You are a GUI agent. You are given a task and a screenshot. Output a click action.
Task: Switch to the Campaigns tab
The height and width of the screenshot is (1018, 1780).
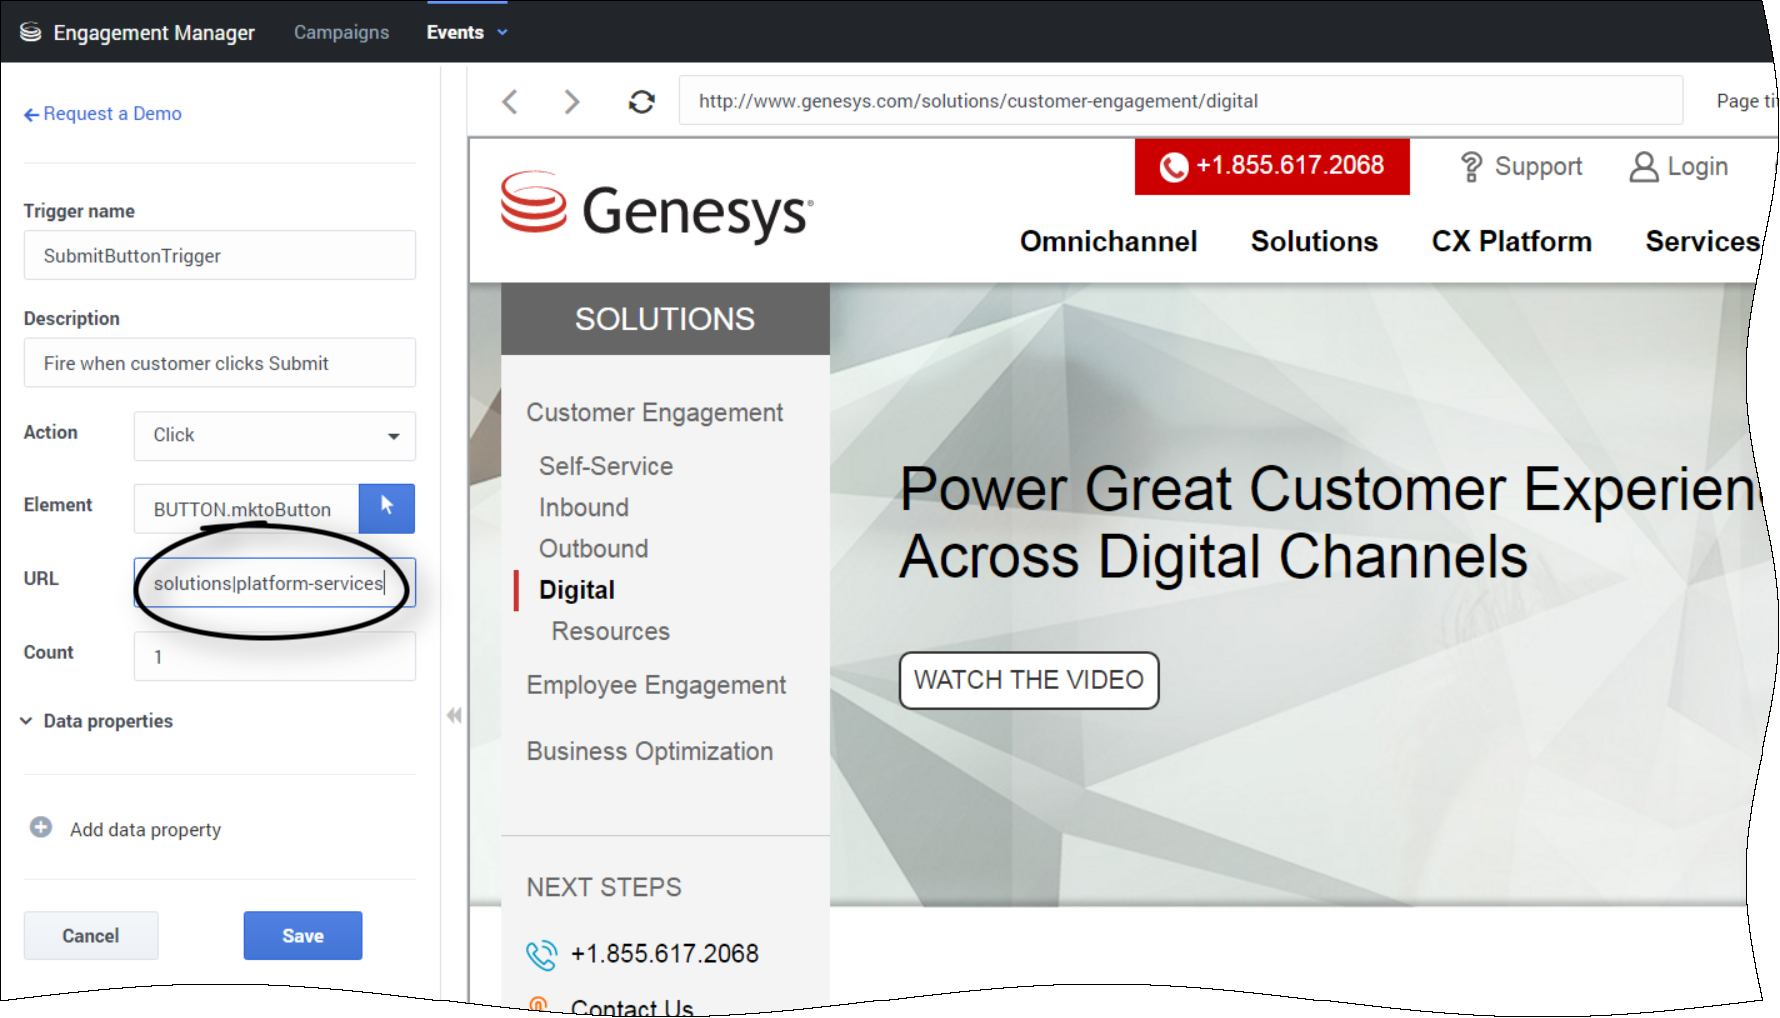coord(341,32)
